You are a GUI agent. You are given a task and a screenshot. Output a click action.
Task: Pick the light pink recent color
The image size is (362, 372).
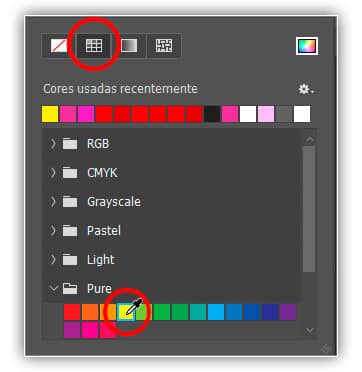[266, 114]
